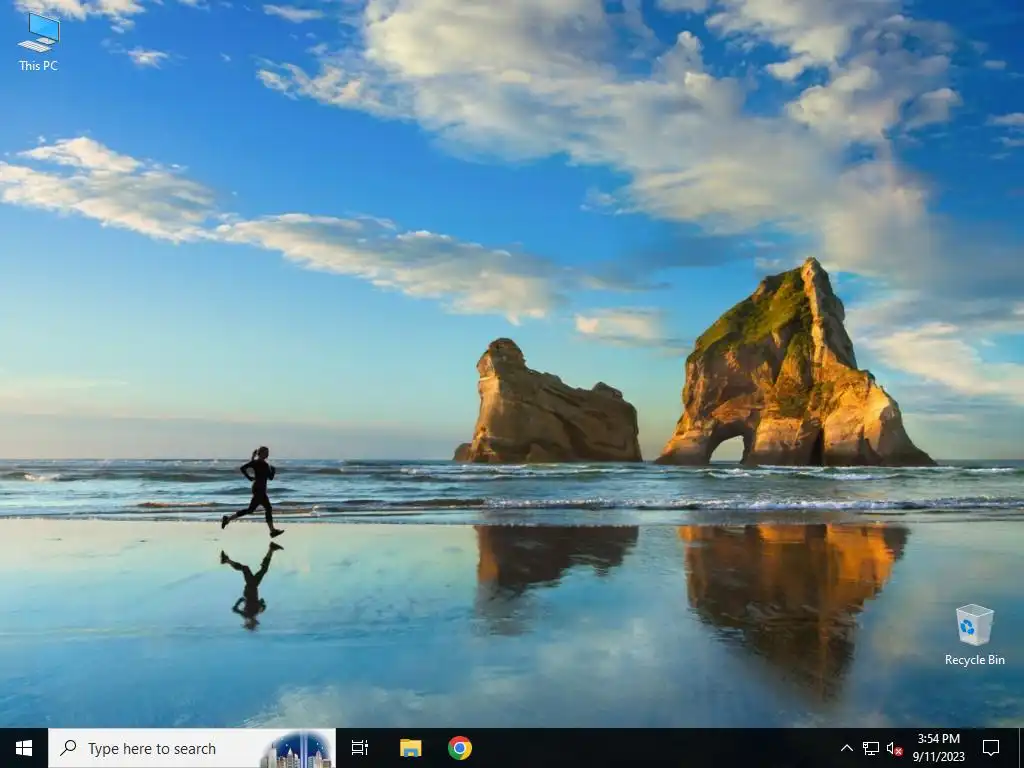Open the network status tray icon
The width and height of the screenshot is (1024, 768).
871,748
